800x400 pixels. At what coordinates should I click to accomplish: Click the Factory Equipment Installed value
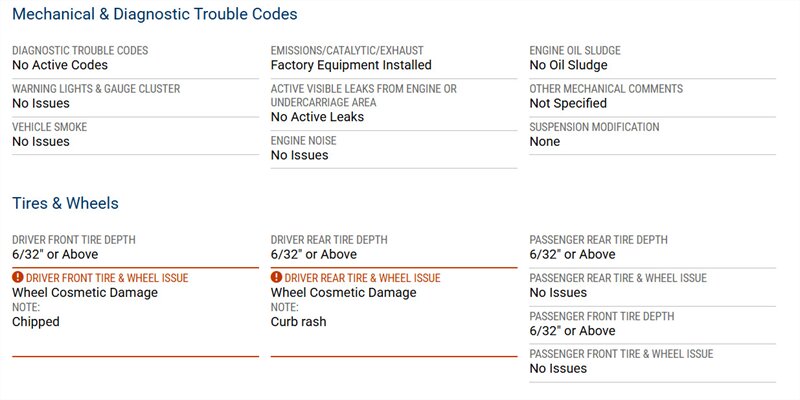(351, 65)
